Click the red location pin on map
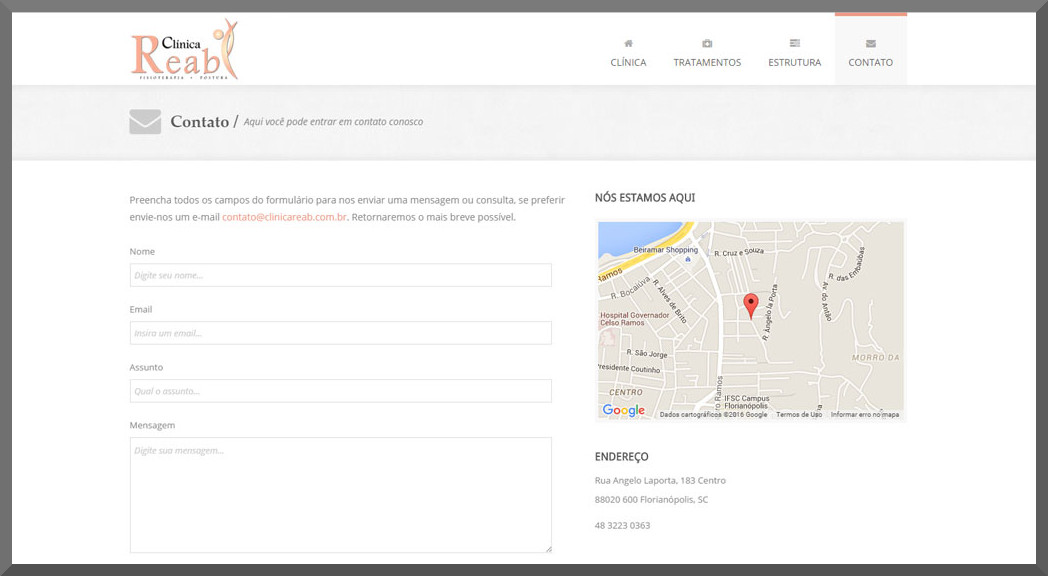 coord(751,305)
